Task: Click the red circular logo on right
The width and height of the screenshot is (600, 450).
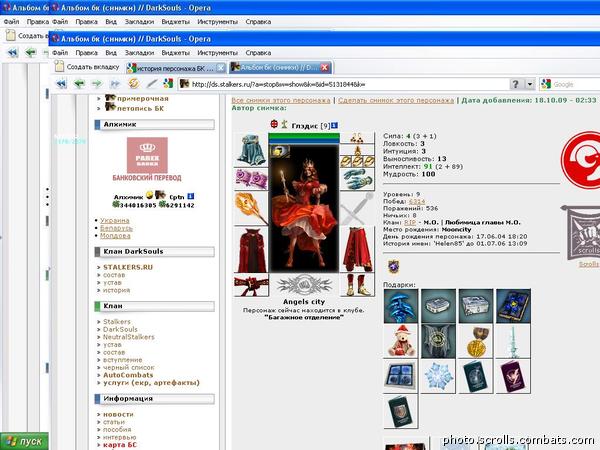Action: pyautogui.click(x=581, y=160)
